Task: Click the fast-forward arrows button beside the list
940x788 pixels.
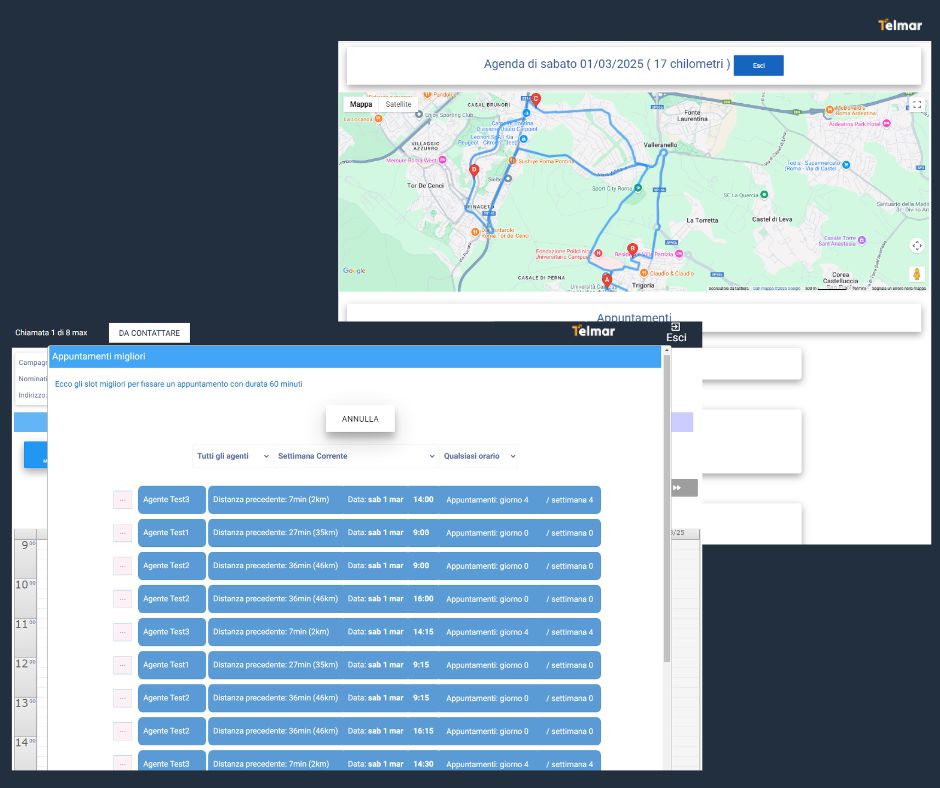Action: (684, 488)
